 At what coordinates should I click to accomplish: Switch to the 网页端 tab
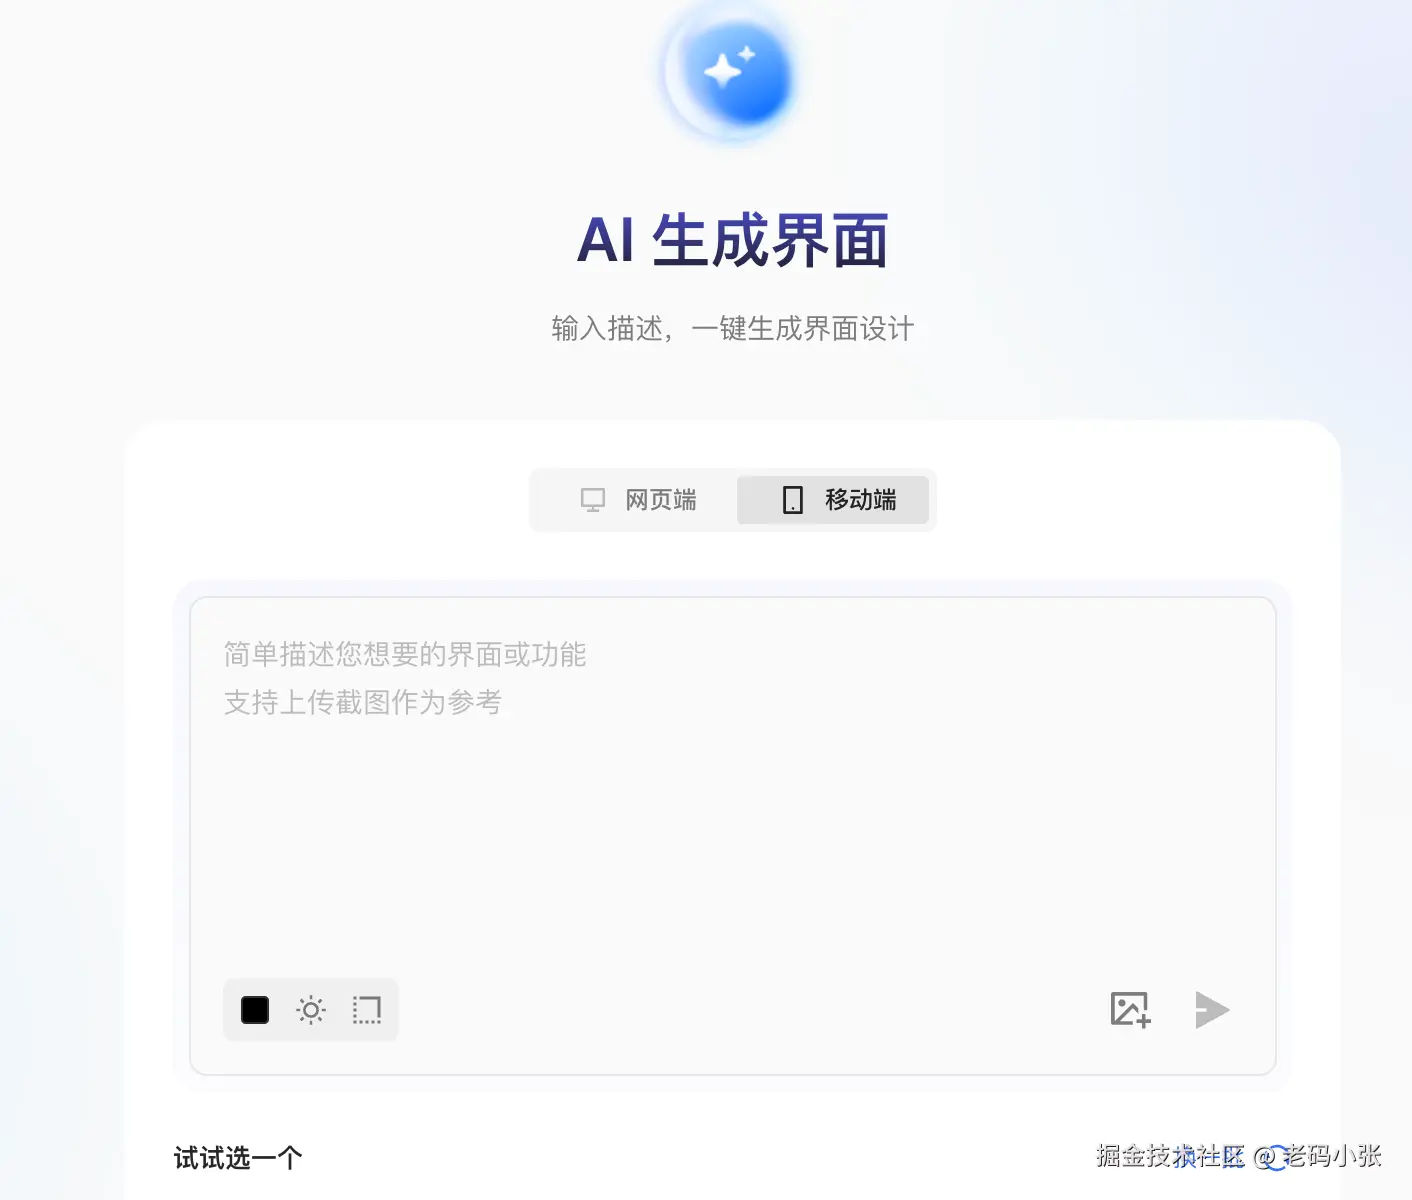tap(637, 500)
